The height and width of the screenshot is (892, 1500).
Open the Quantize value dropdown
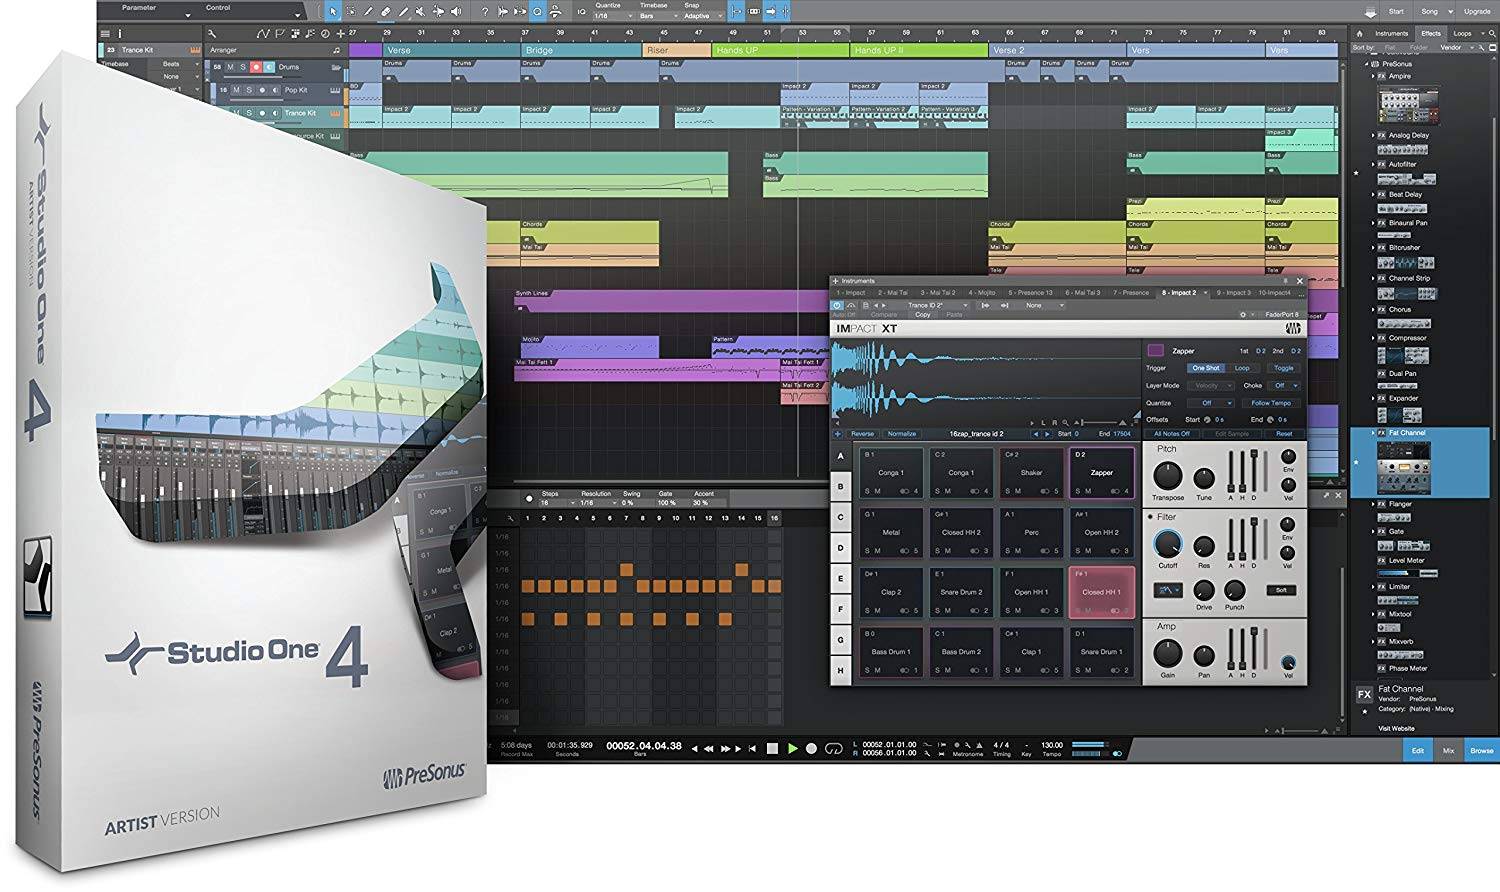613,16
